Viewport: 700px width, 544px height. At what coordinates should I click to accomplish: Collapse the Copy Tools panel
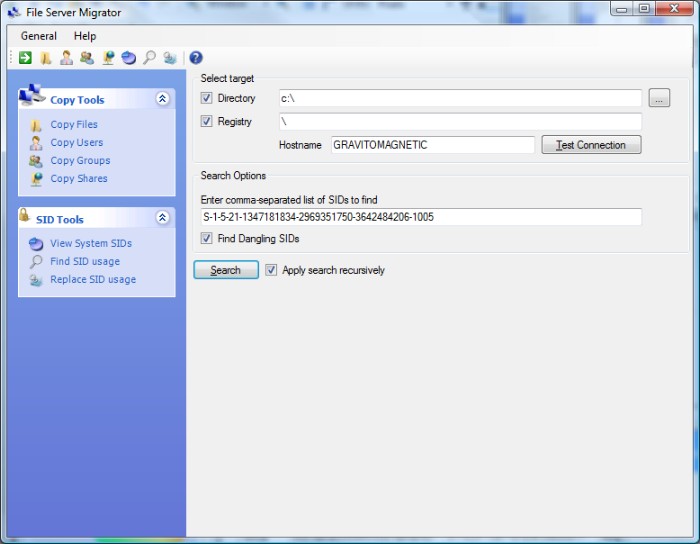pos(163,99)
